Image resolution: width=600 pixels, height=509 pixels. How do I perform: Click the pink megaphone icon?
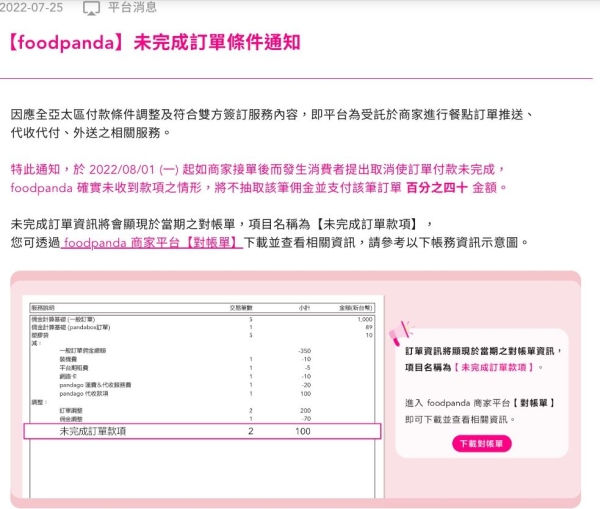tap(401, 329)
